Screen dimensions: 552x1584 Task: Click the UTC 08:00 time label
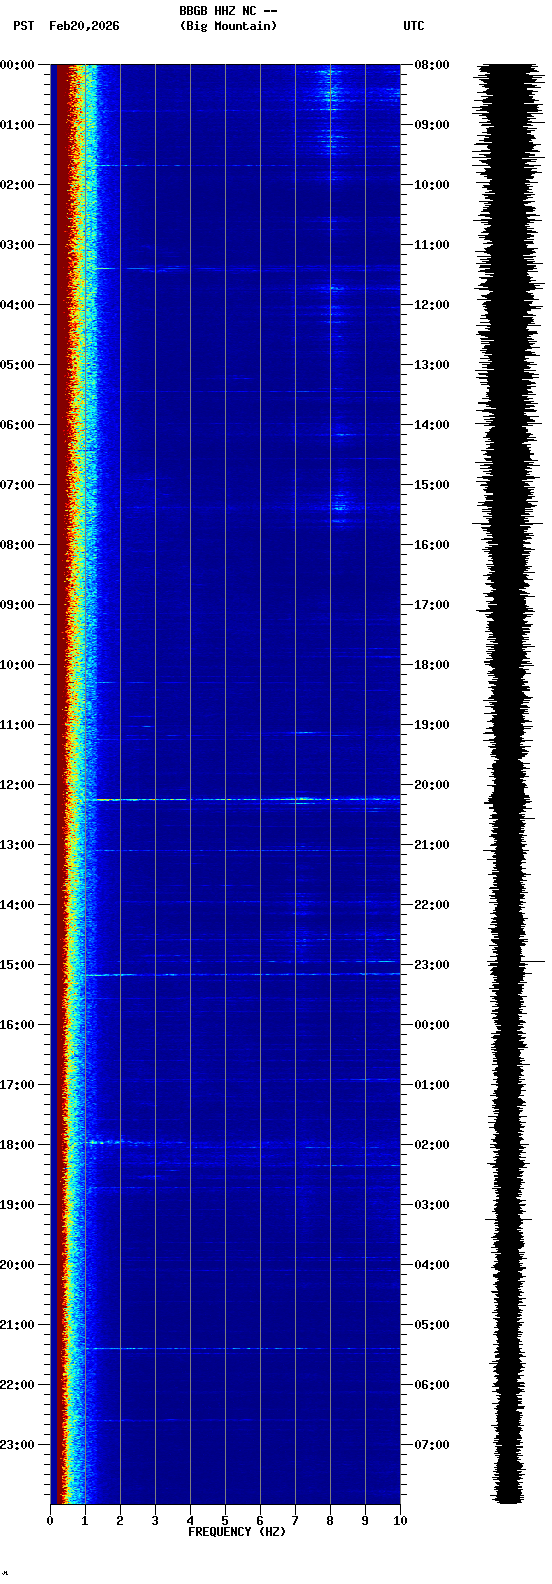click(x=432, y=65)
